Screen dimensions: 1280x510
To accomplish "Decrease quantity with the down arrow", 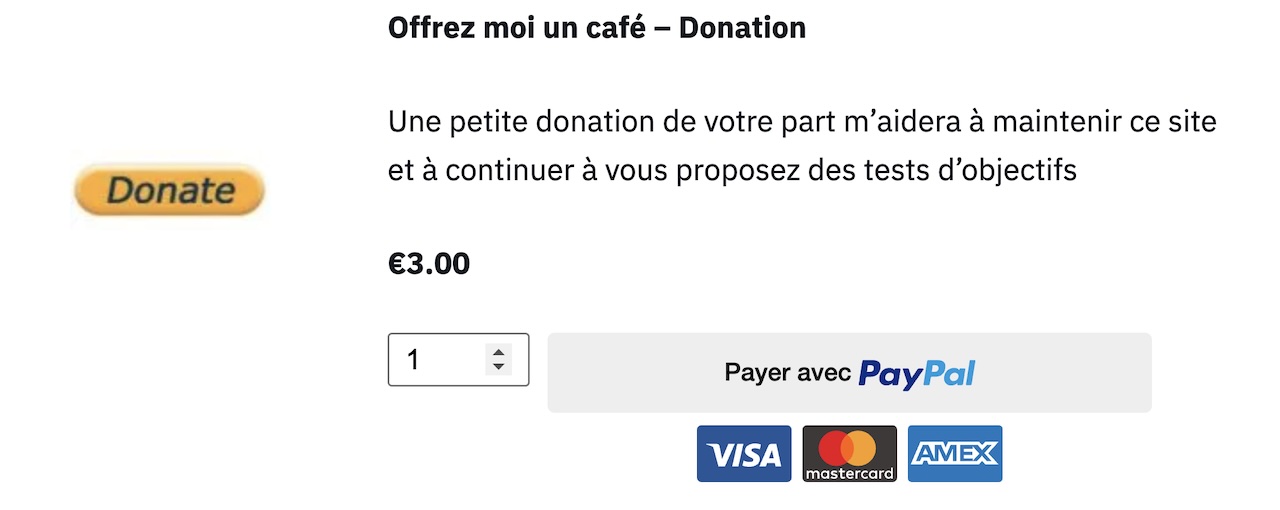I will tap(499, 367).
